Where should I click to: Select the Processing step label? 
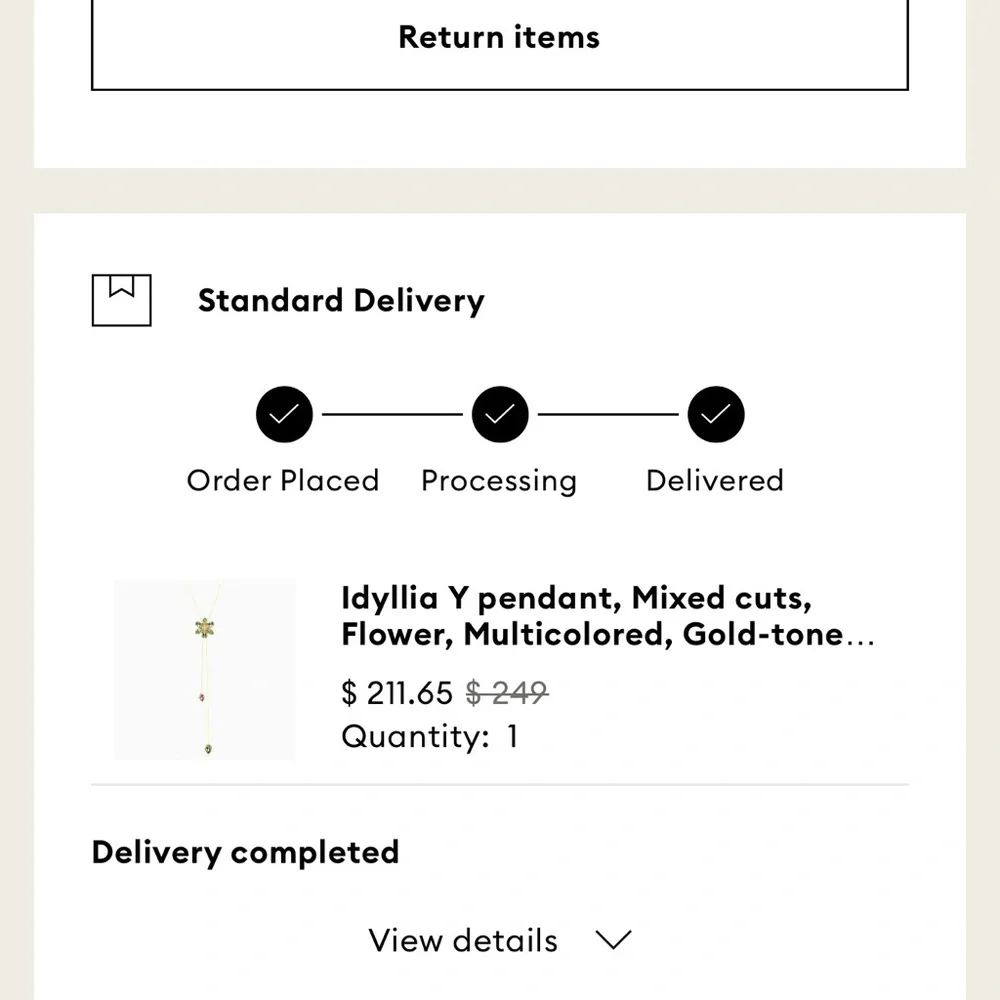(499, 481)
